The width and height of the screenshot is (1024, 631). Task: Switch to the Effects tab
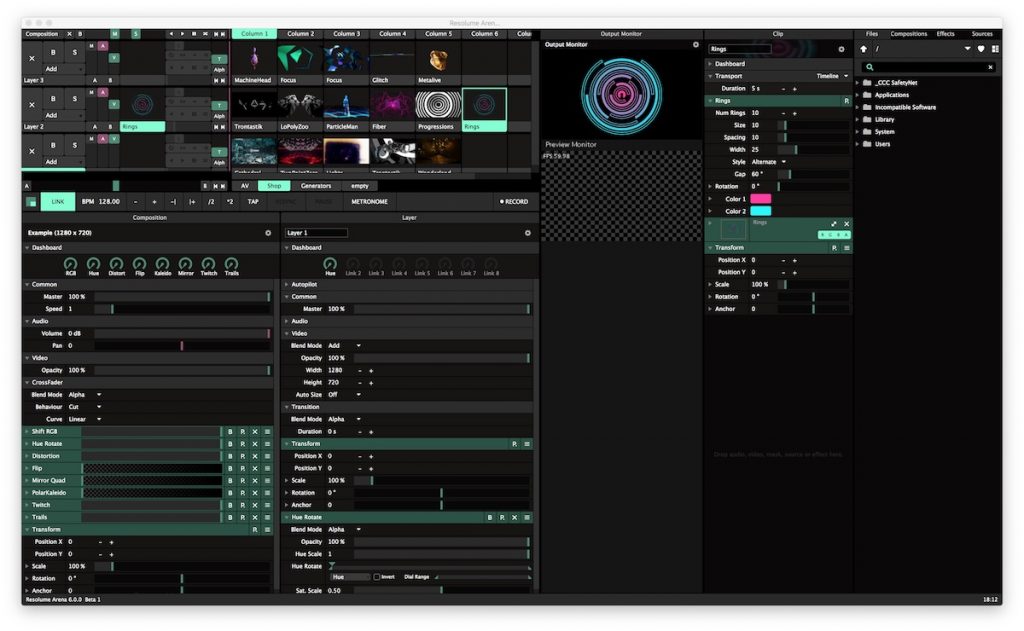tap(945, 34)
